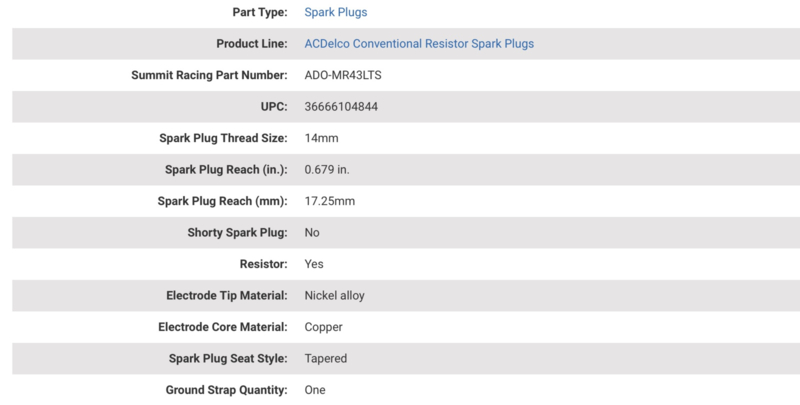Click the 0.679 in. reach value
Image resolution: width=800 pixels, height=405 pixels.
pos(327,170)
